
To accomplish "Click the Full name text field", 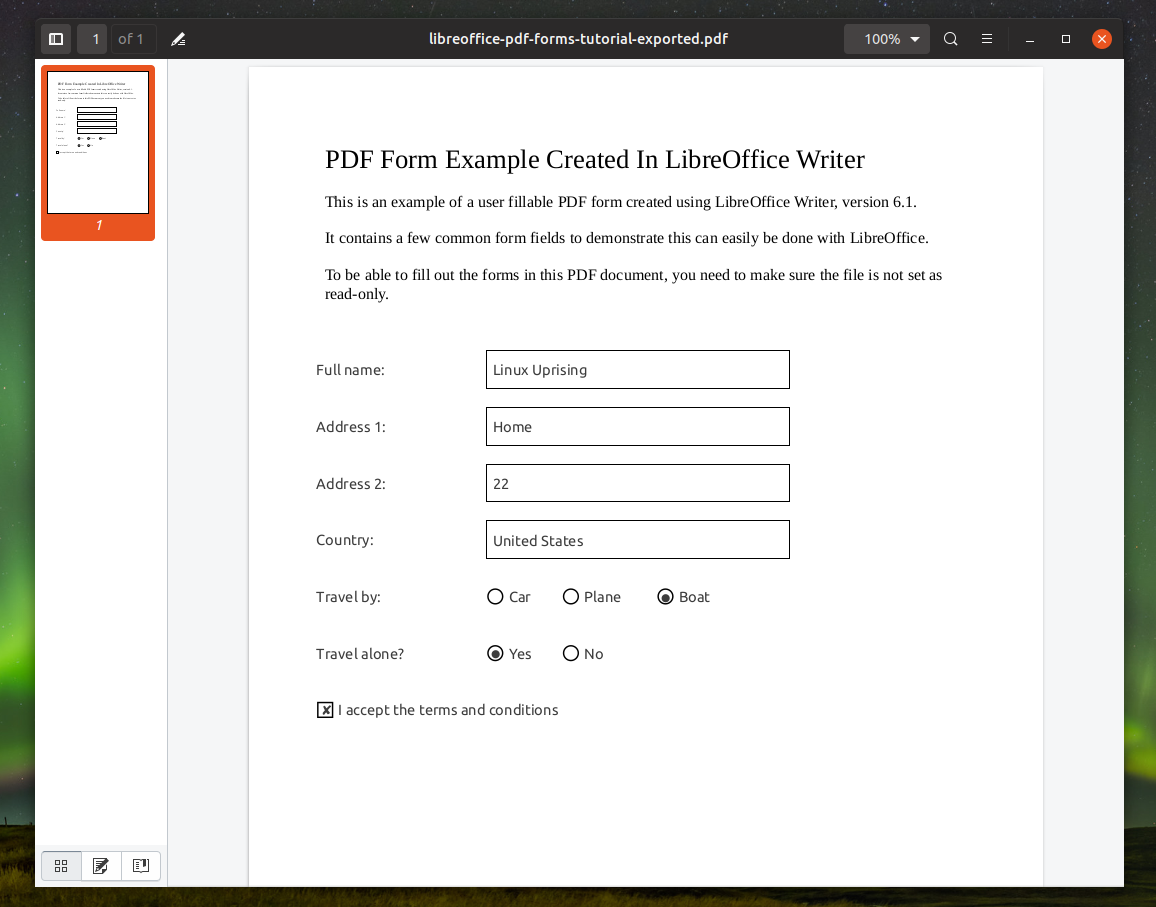I will pyautogui.click(x=637, y=369).
